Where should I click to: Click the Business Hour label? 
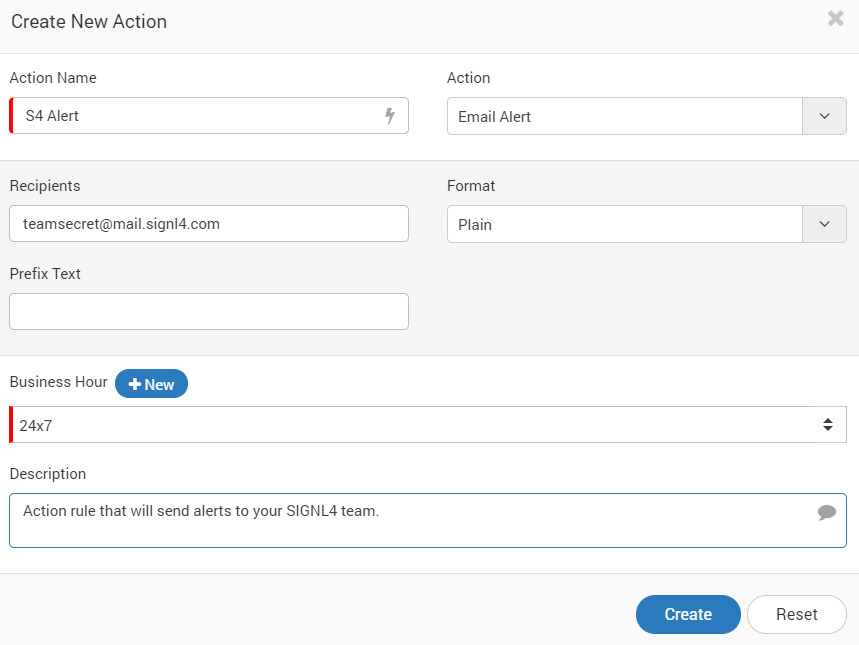59,382
